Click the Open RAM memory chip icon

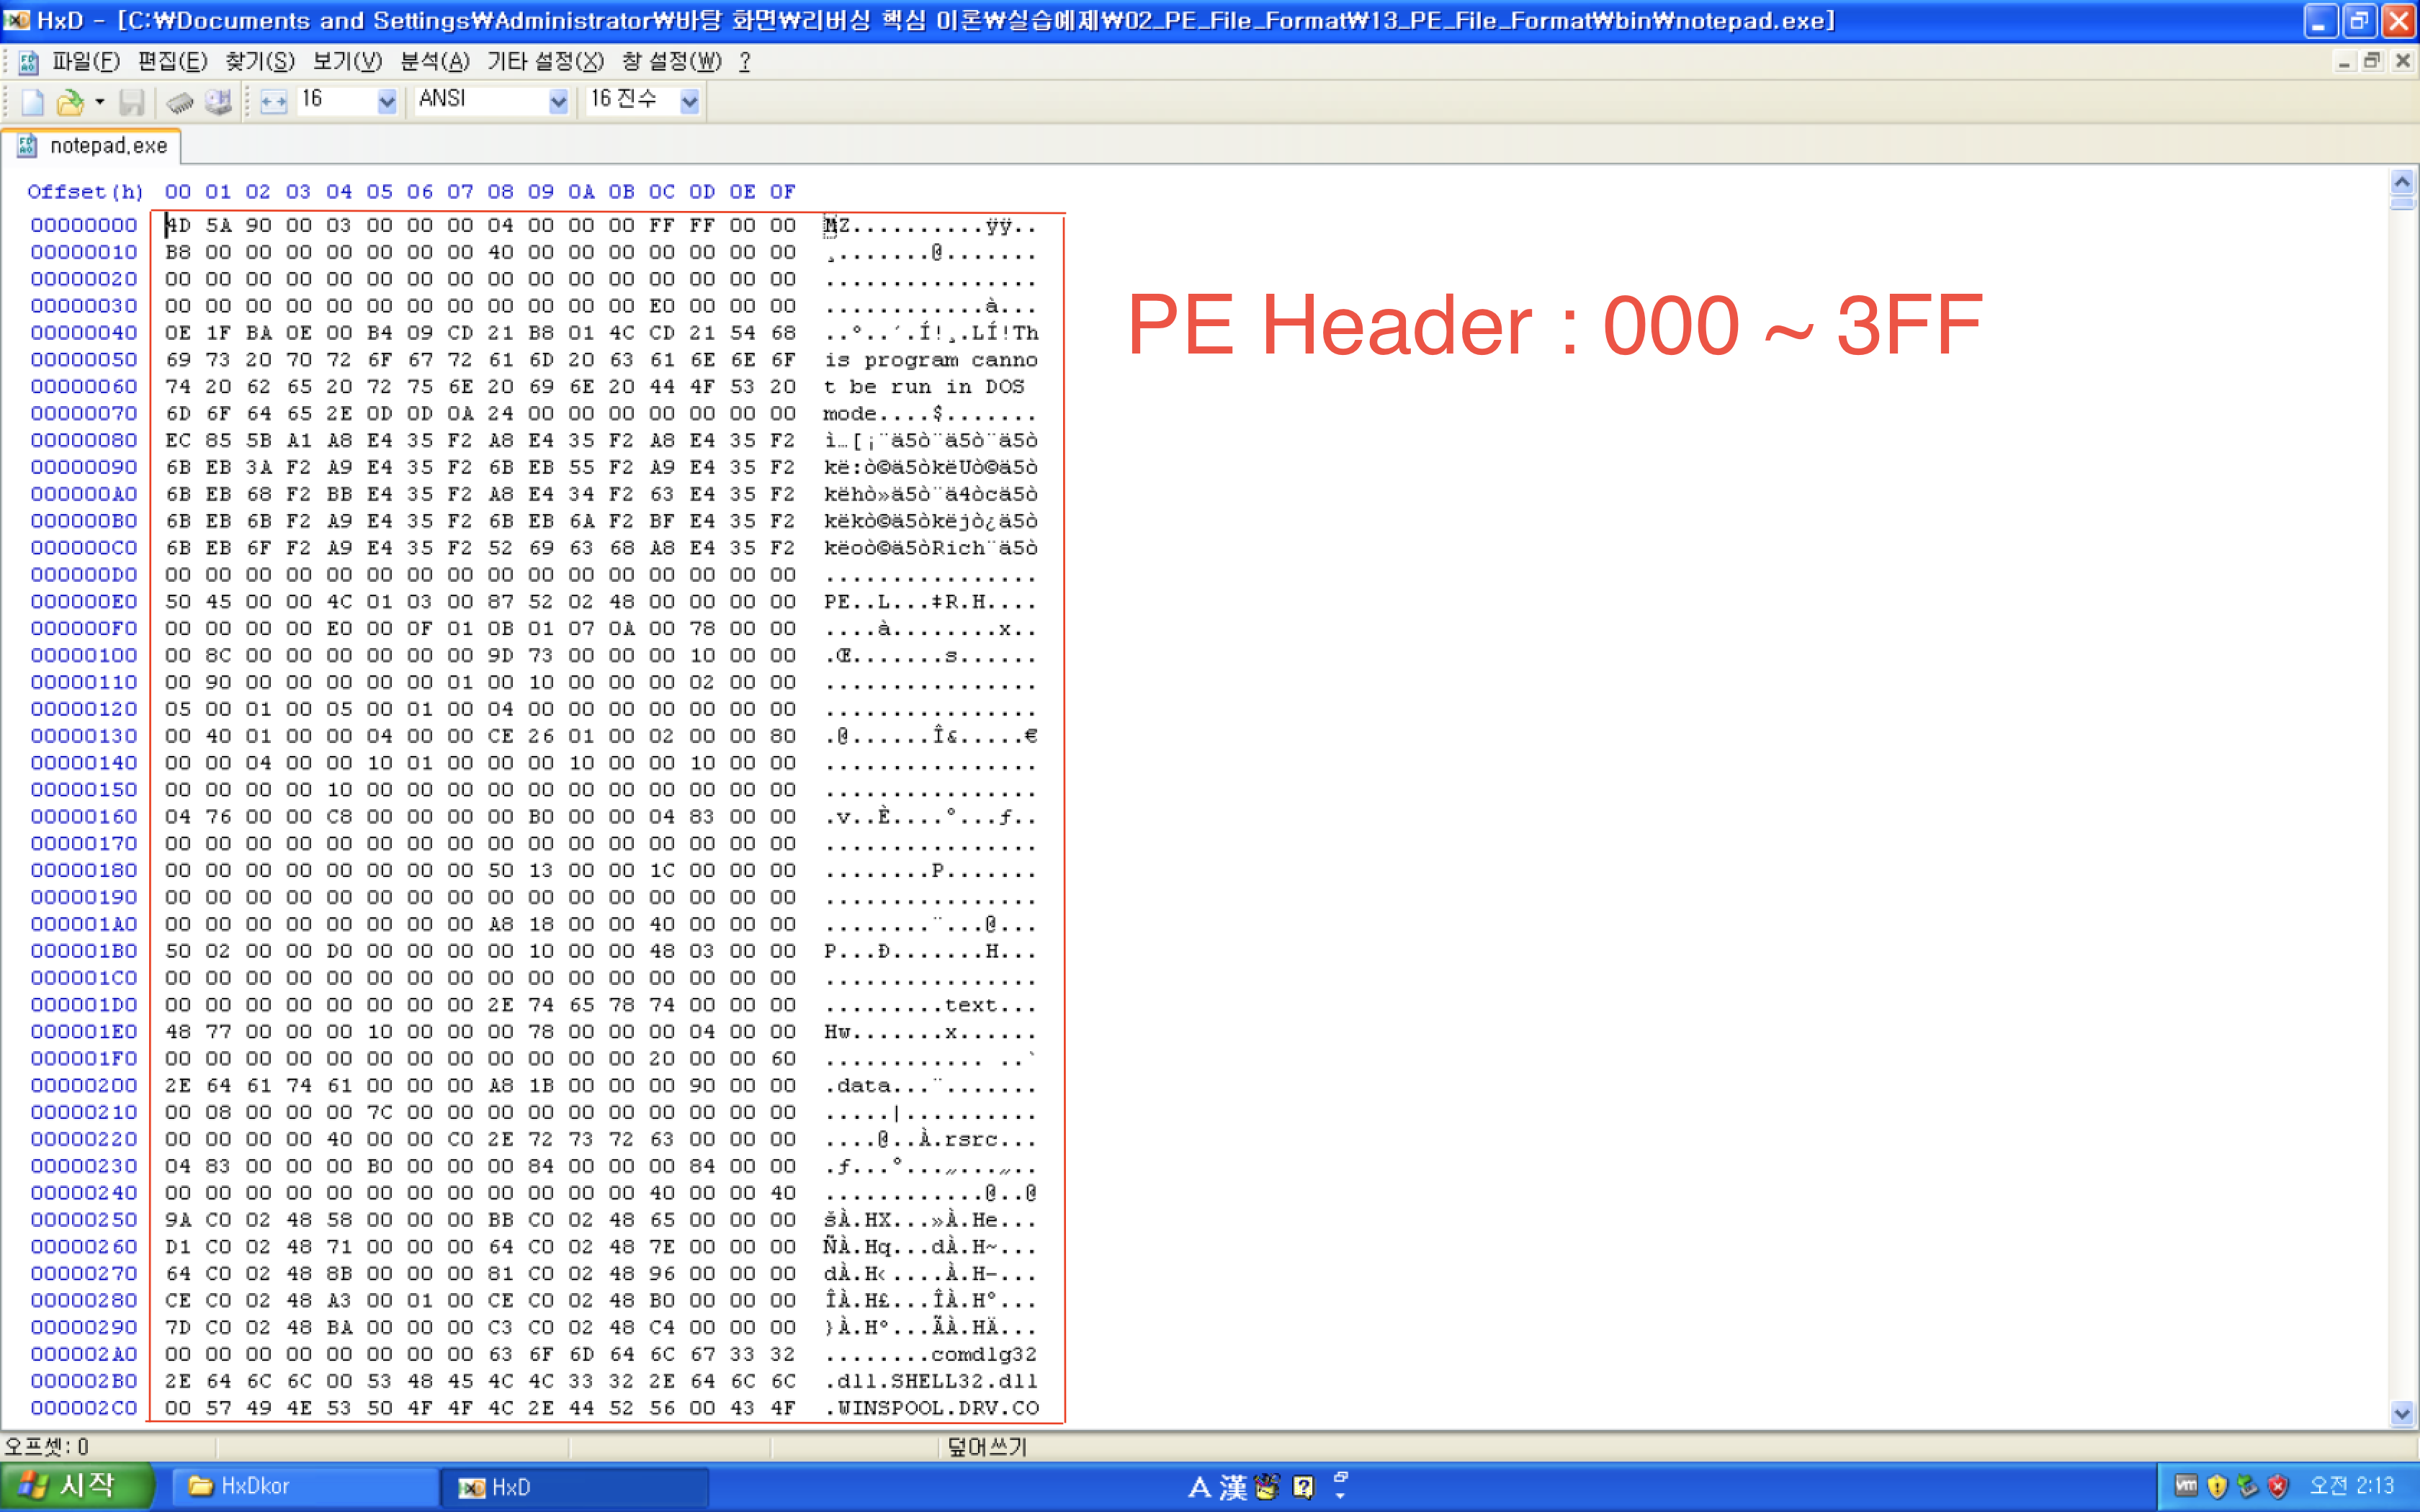point(180,101)
